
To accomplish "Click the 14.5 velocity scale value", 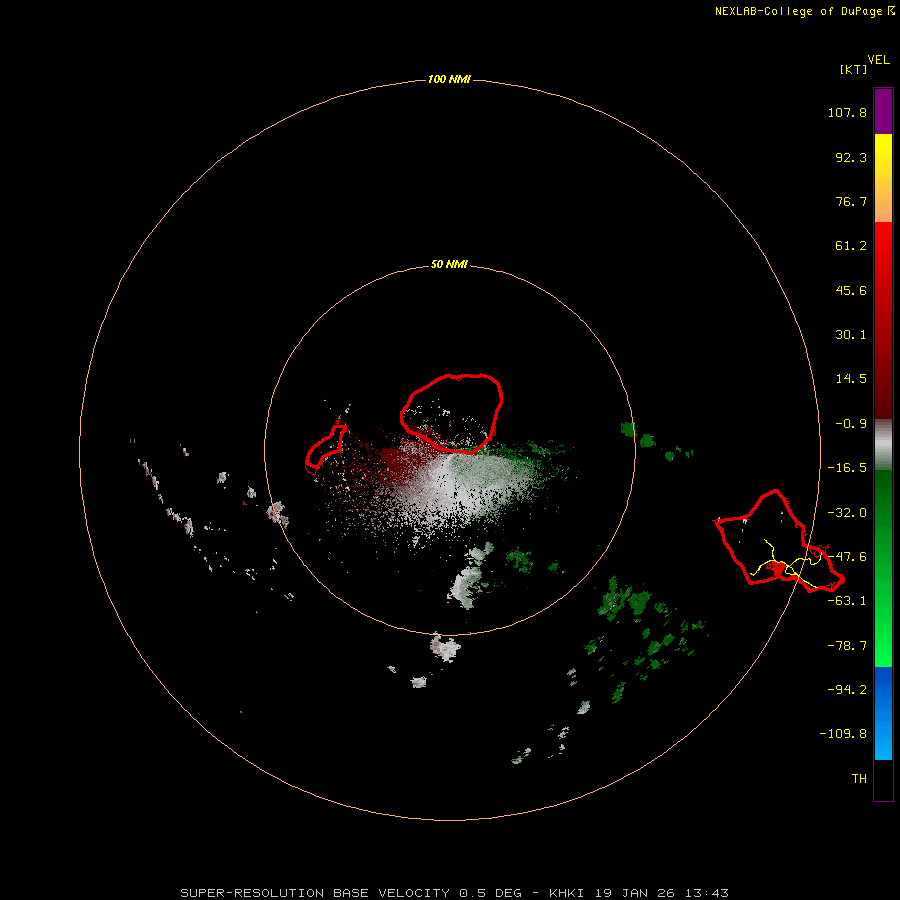I will pyautogui.click(x=851, y=379).
